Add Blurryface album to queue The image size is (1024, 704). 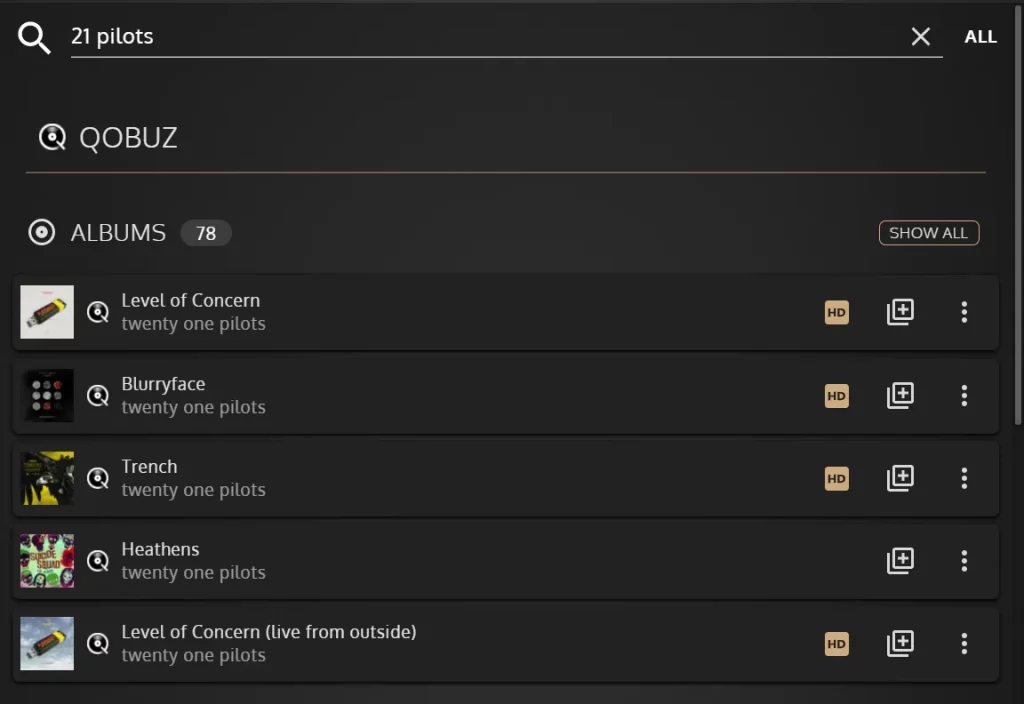click(900, 395)
